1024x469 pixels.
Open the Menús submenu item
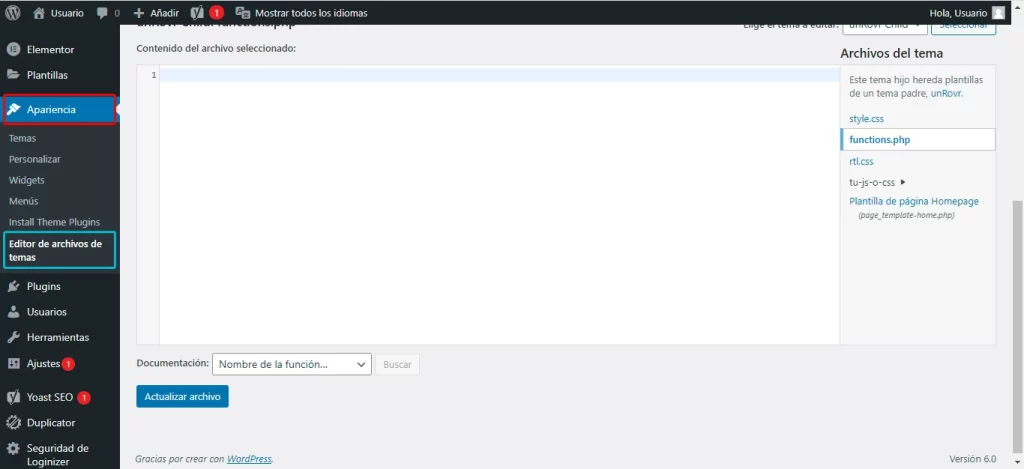click(x=24, y=201)
